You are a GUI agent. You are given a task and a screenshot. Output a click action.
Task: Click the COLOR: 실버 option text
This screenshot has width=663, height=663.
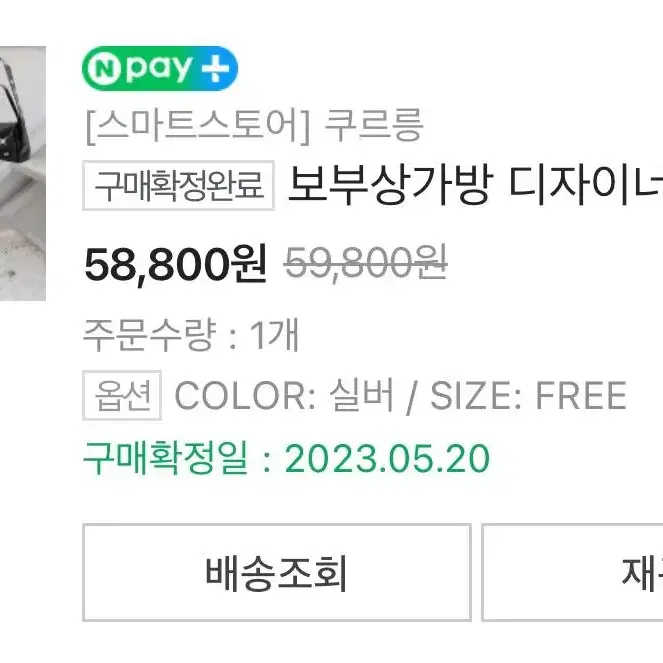click(285, 395)
